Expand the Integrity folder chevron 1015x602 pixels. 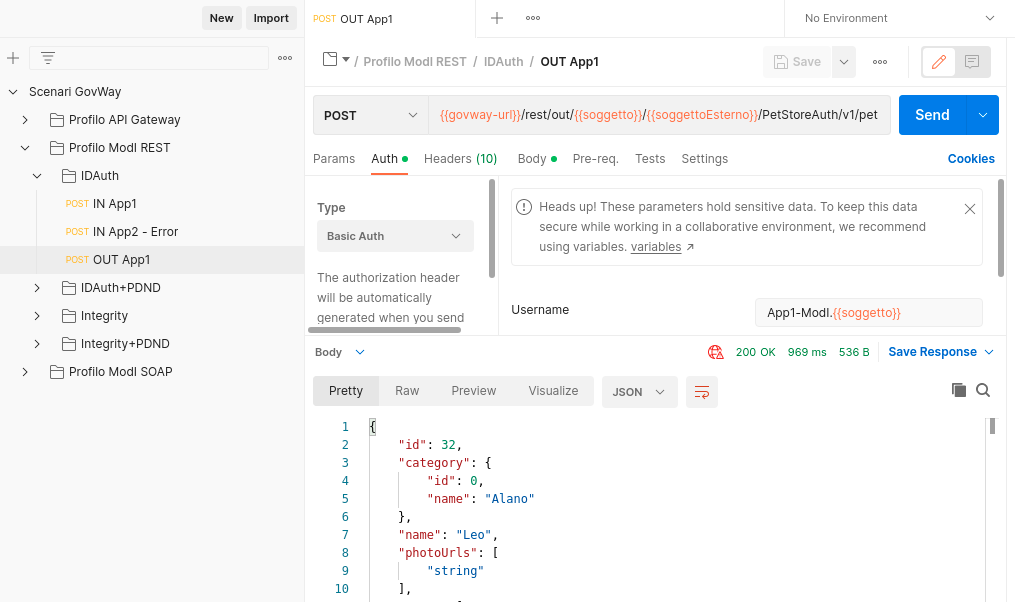(x=37, y=316)
